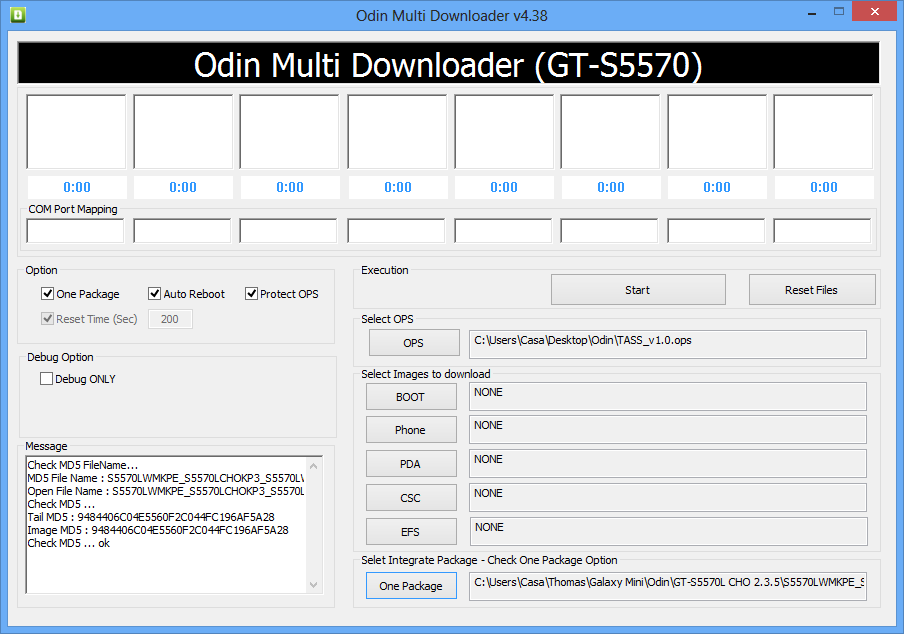Click the Message log scroll down arrow
This screenshot has width=904, height=634.
click(x=314, y=584)
